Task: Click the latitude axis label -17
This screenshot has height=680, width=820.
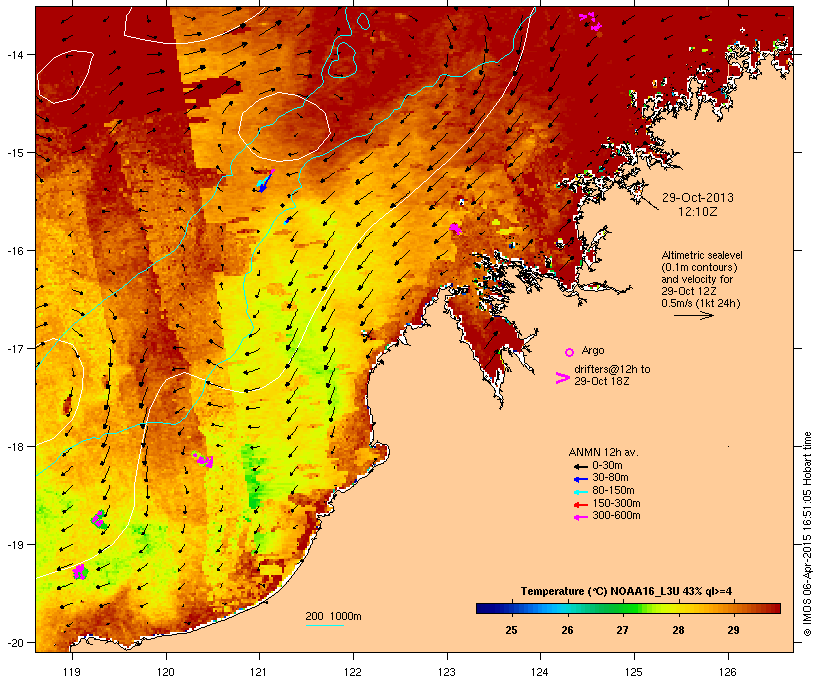Action: tap(14, 348)
